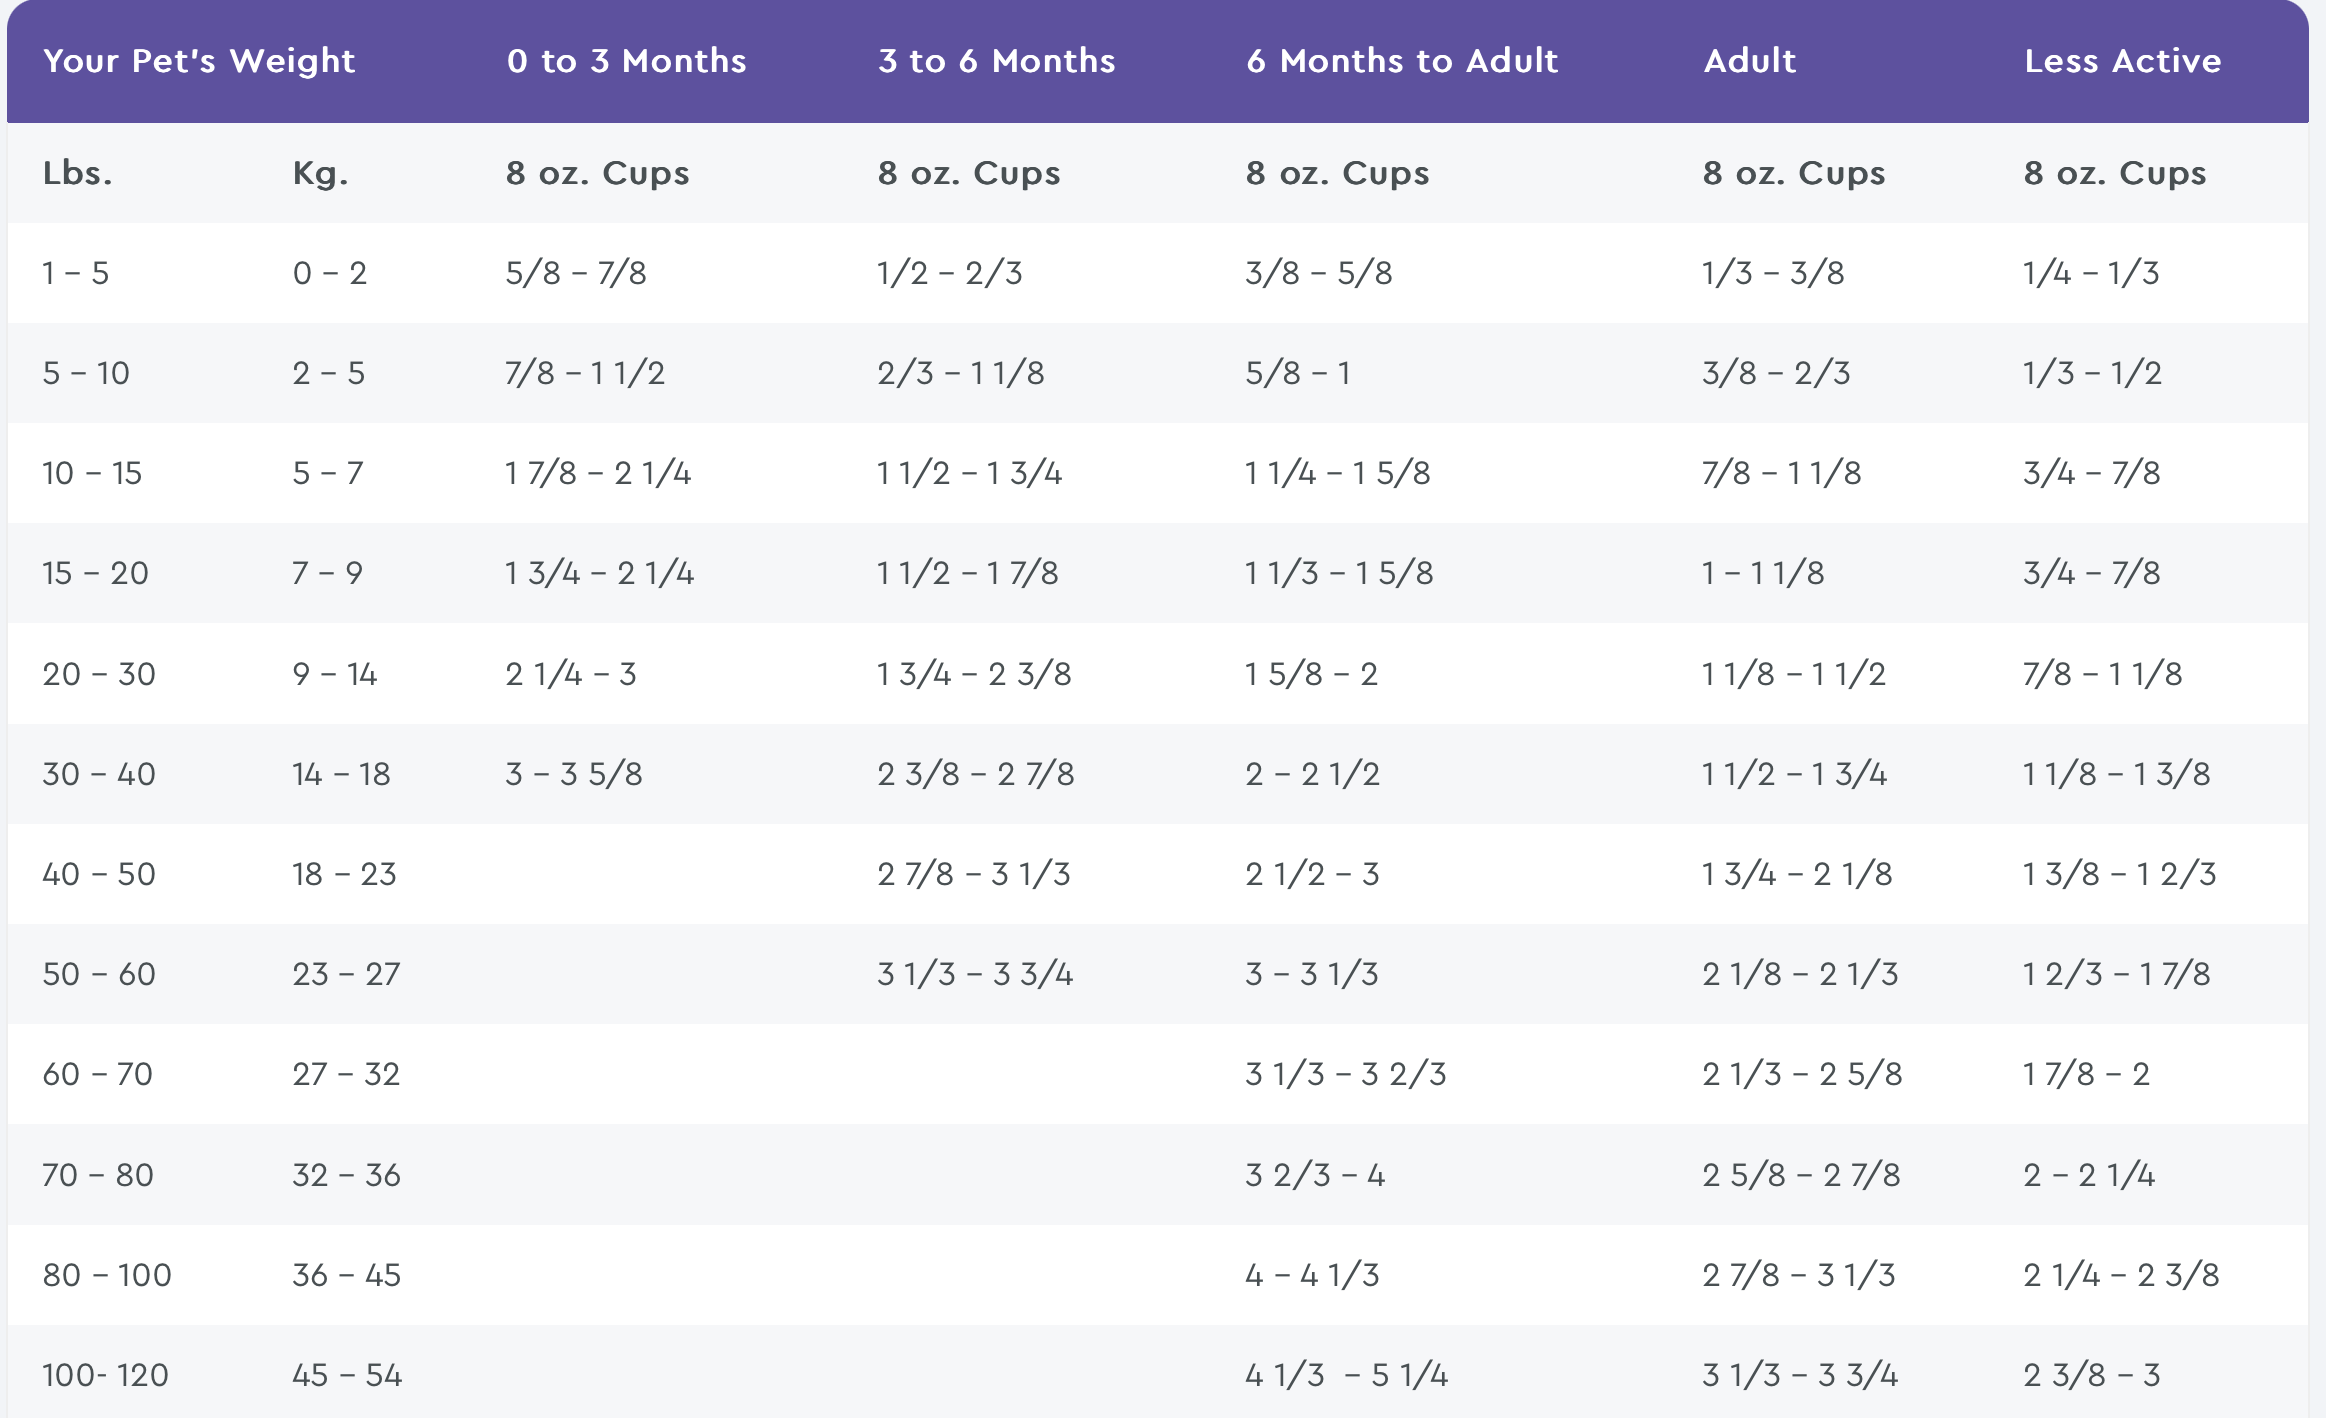Click the "Your Pet's Weight" column header
Viewport: 2326px width, 1418px height.
coord(199,61)
